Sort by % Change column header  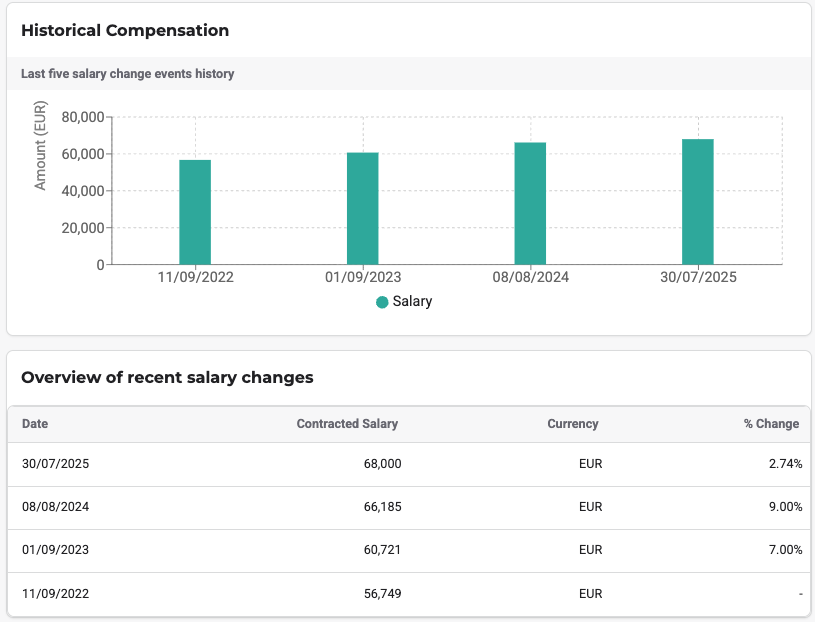click(x=771, y=424)
